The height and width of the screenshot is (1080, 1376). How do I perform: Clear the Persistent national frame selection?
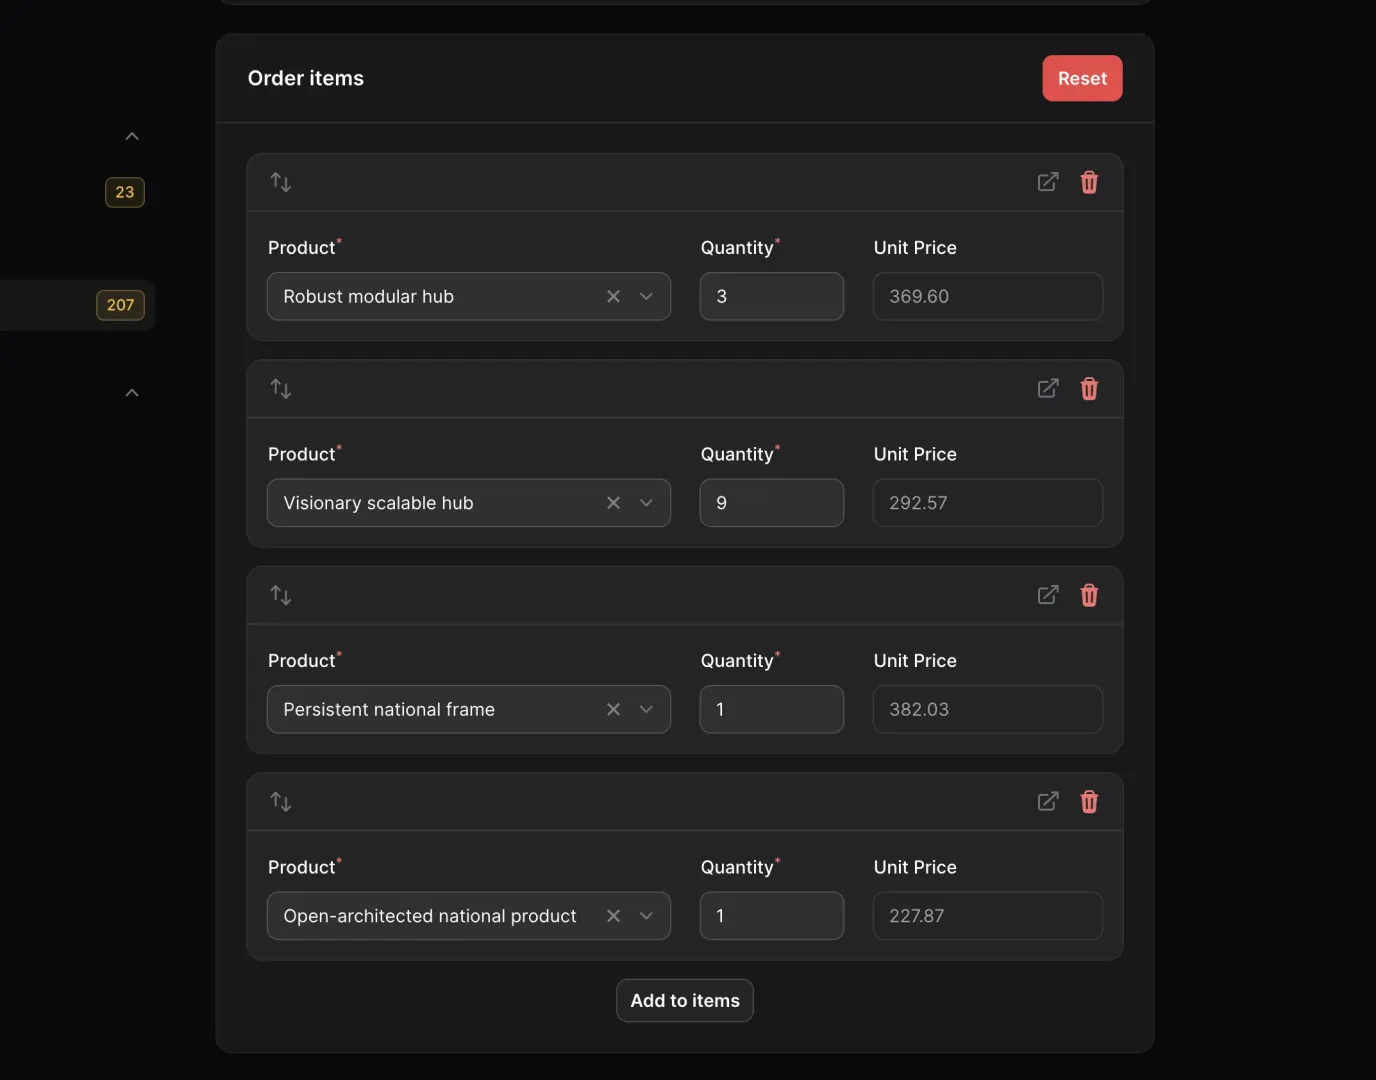pos(613,709)
